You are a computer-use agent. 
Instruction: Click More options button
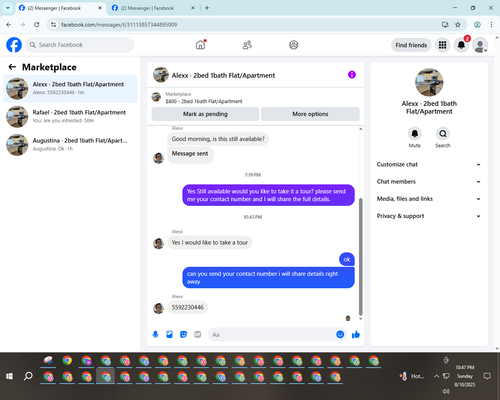point(310,114)
